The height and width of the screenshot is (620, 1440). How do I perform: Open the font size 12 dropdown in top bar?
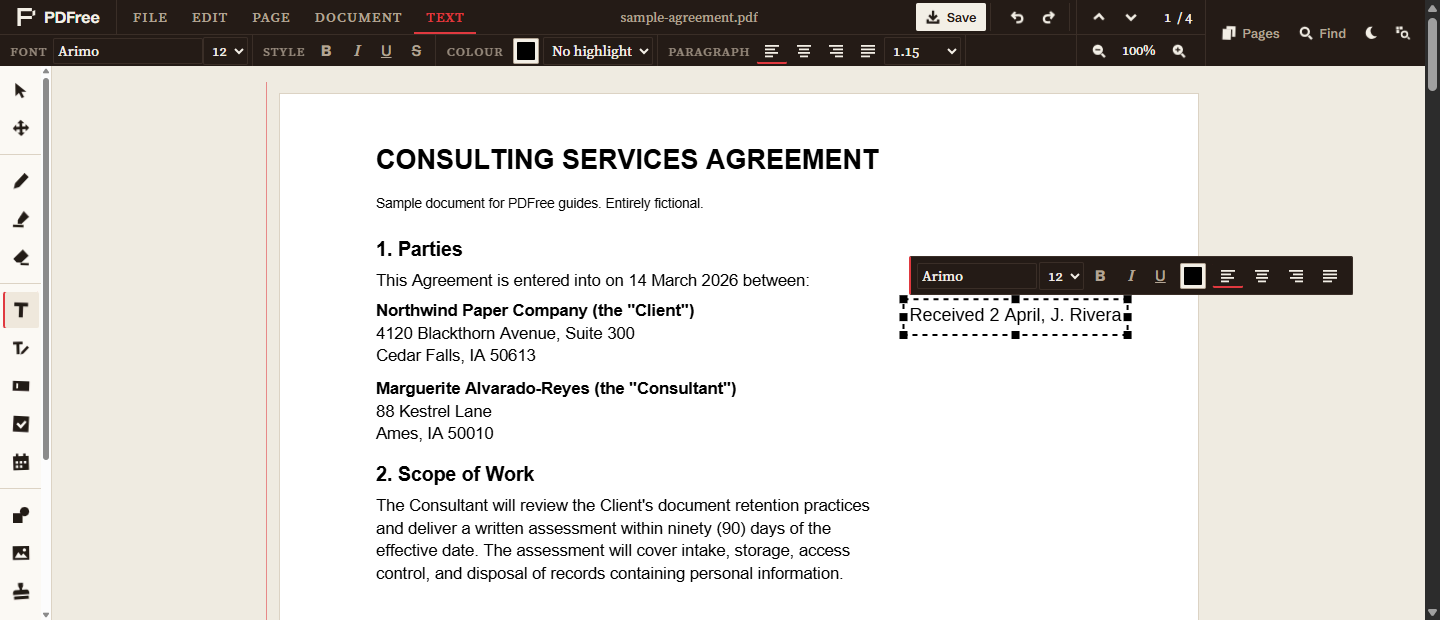tap(225, 51)
